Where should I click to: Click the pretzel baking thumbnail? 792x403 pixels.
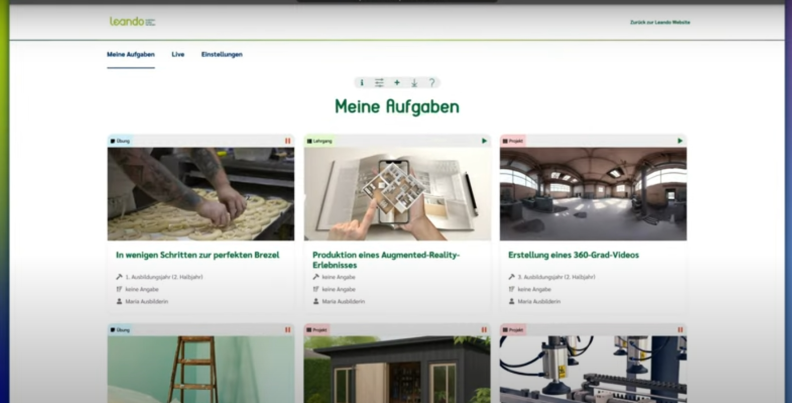pos(201,194)
